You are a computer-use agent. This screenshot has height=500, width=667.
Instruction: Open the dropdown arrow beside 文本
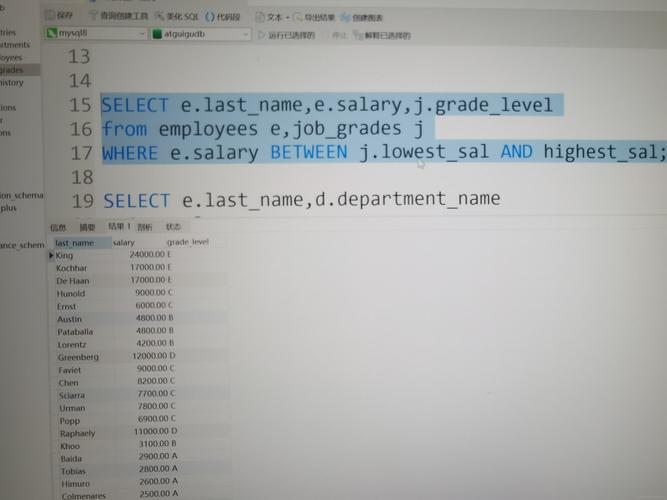[288, 18]
